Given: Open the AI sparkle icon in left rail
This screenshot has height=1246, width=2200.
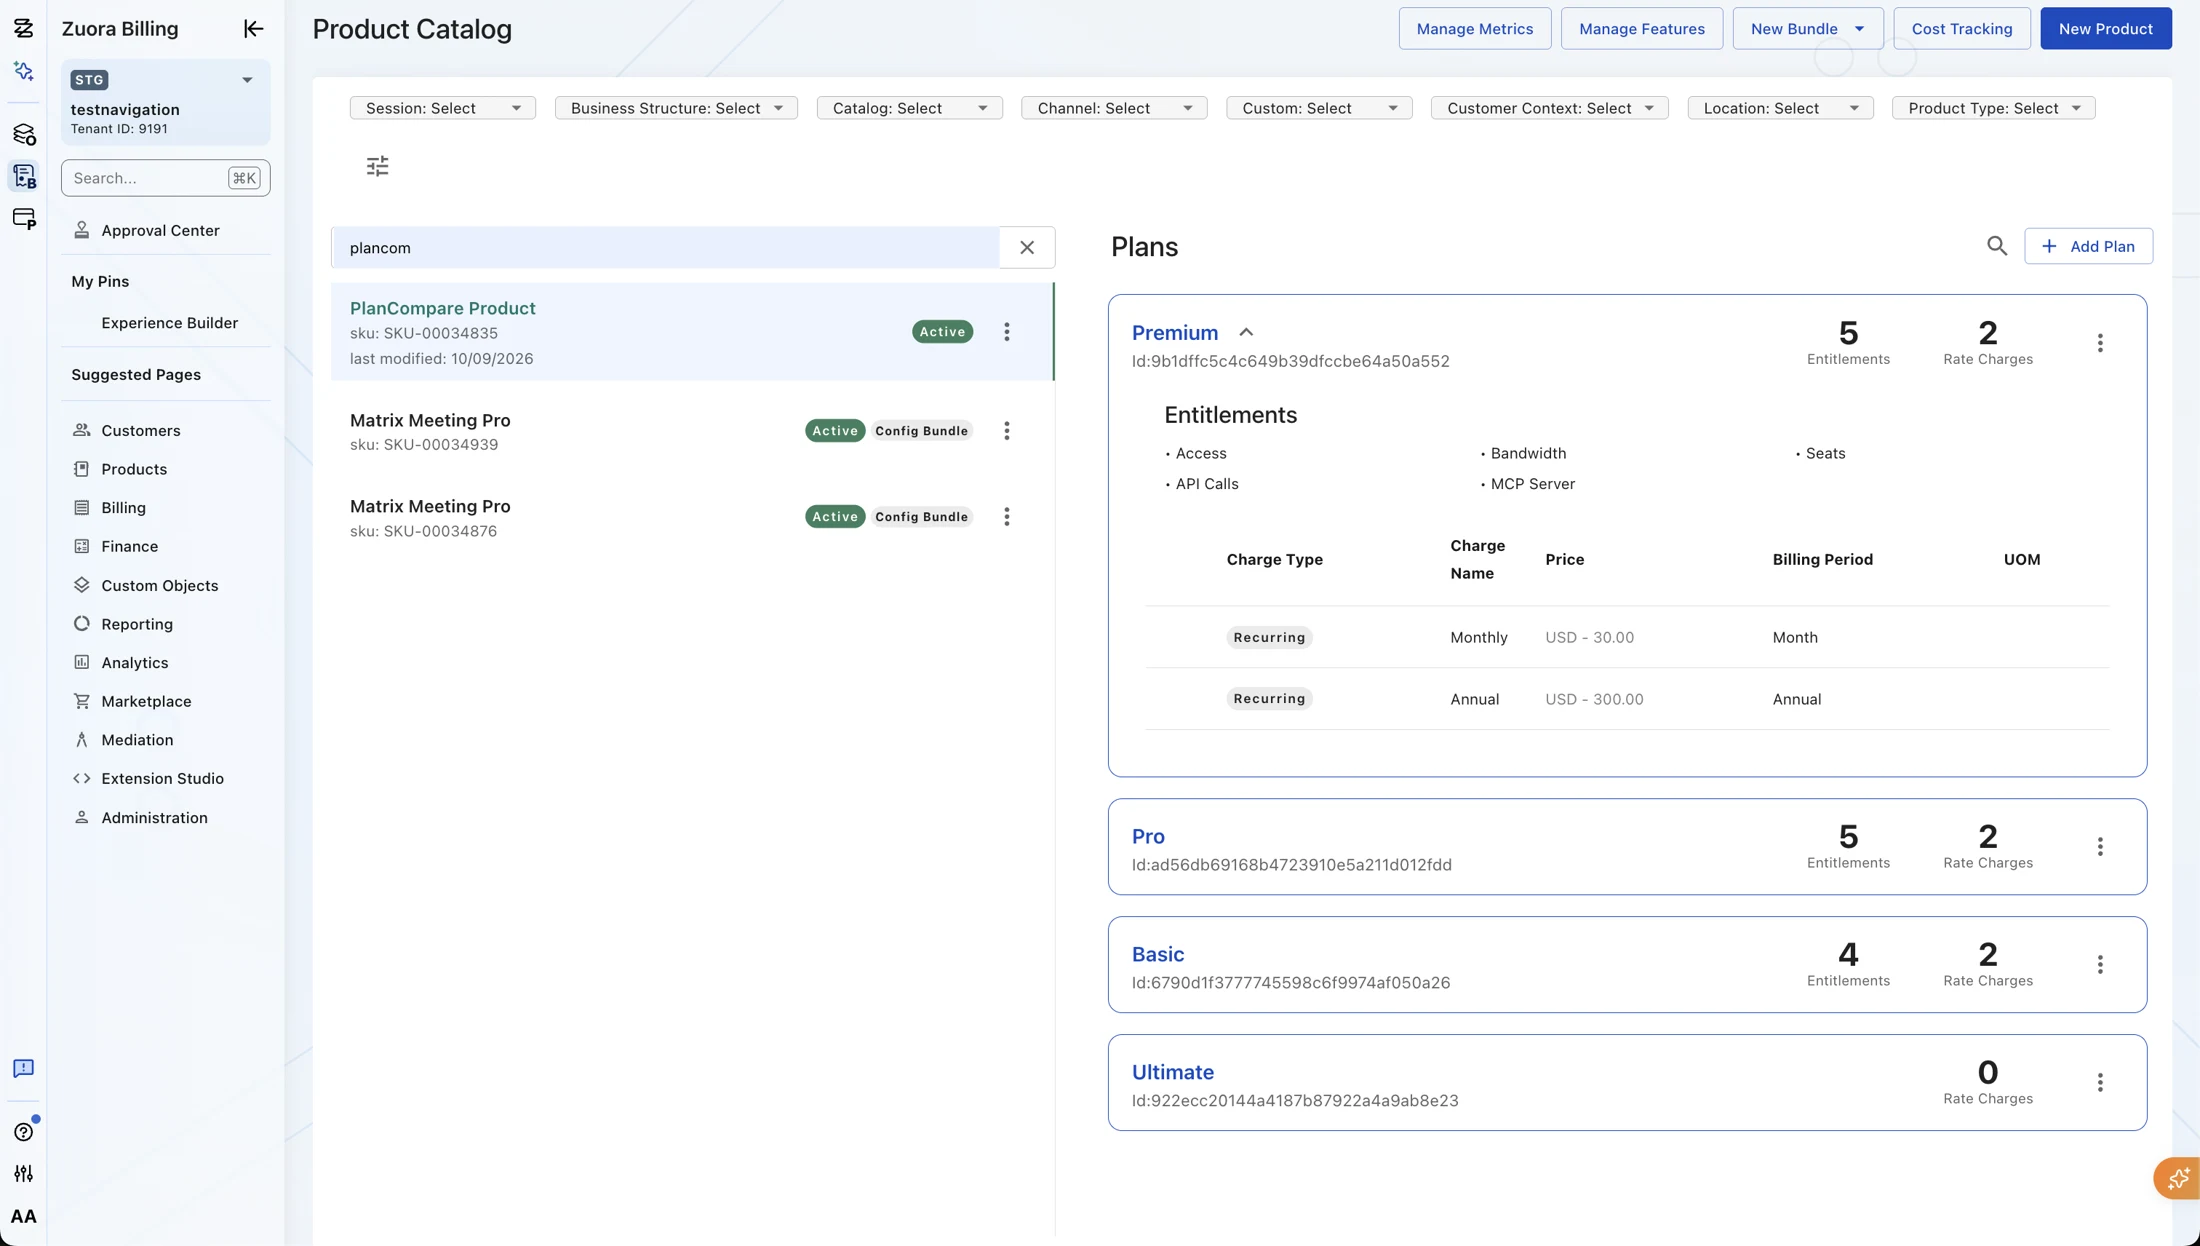Looking at the screenshot, I should coord(23,71).
